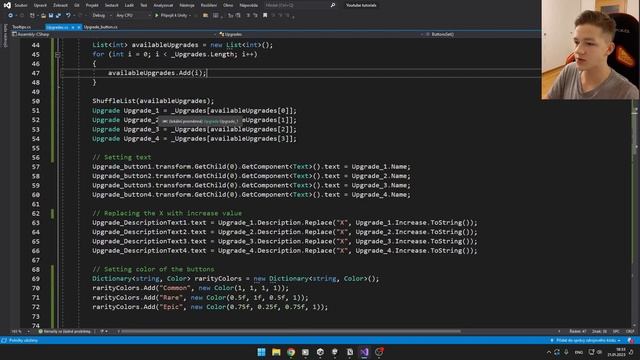Open Google Chrome from the taskbar
Viewport: 640px width, 360px height.
click(291, 352)
